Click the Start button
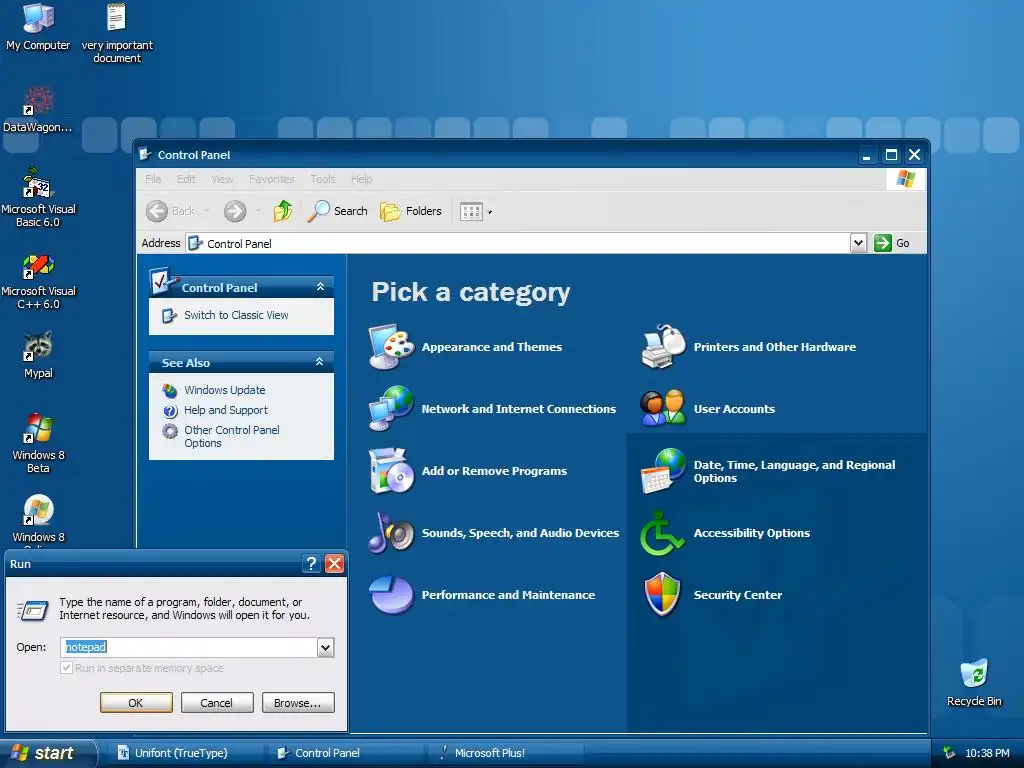 pos(48,753)
